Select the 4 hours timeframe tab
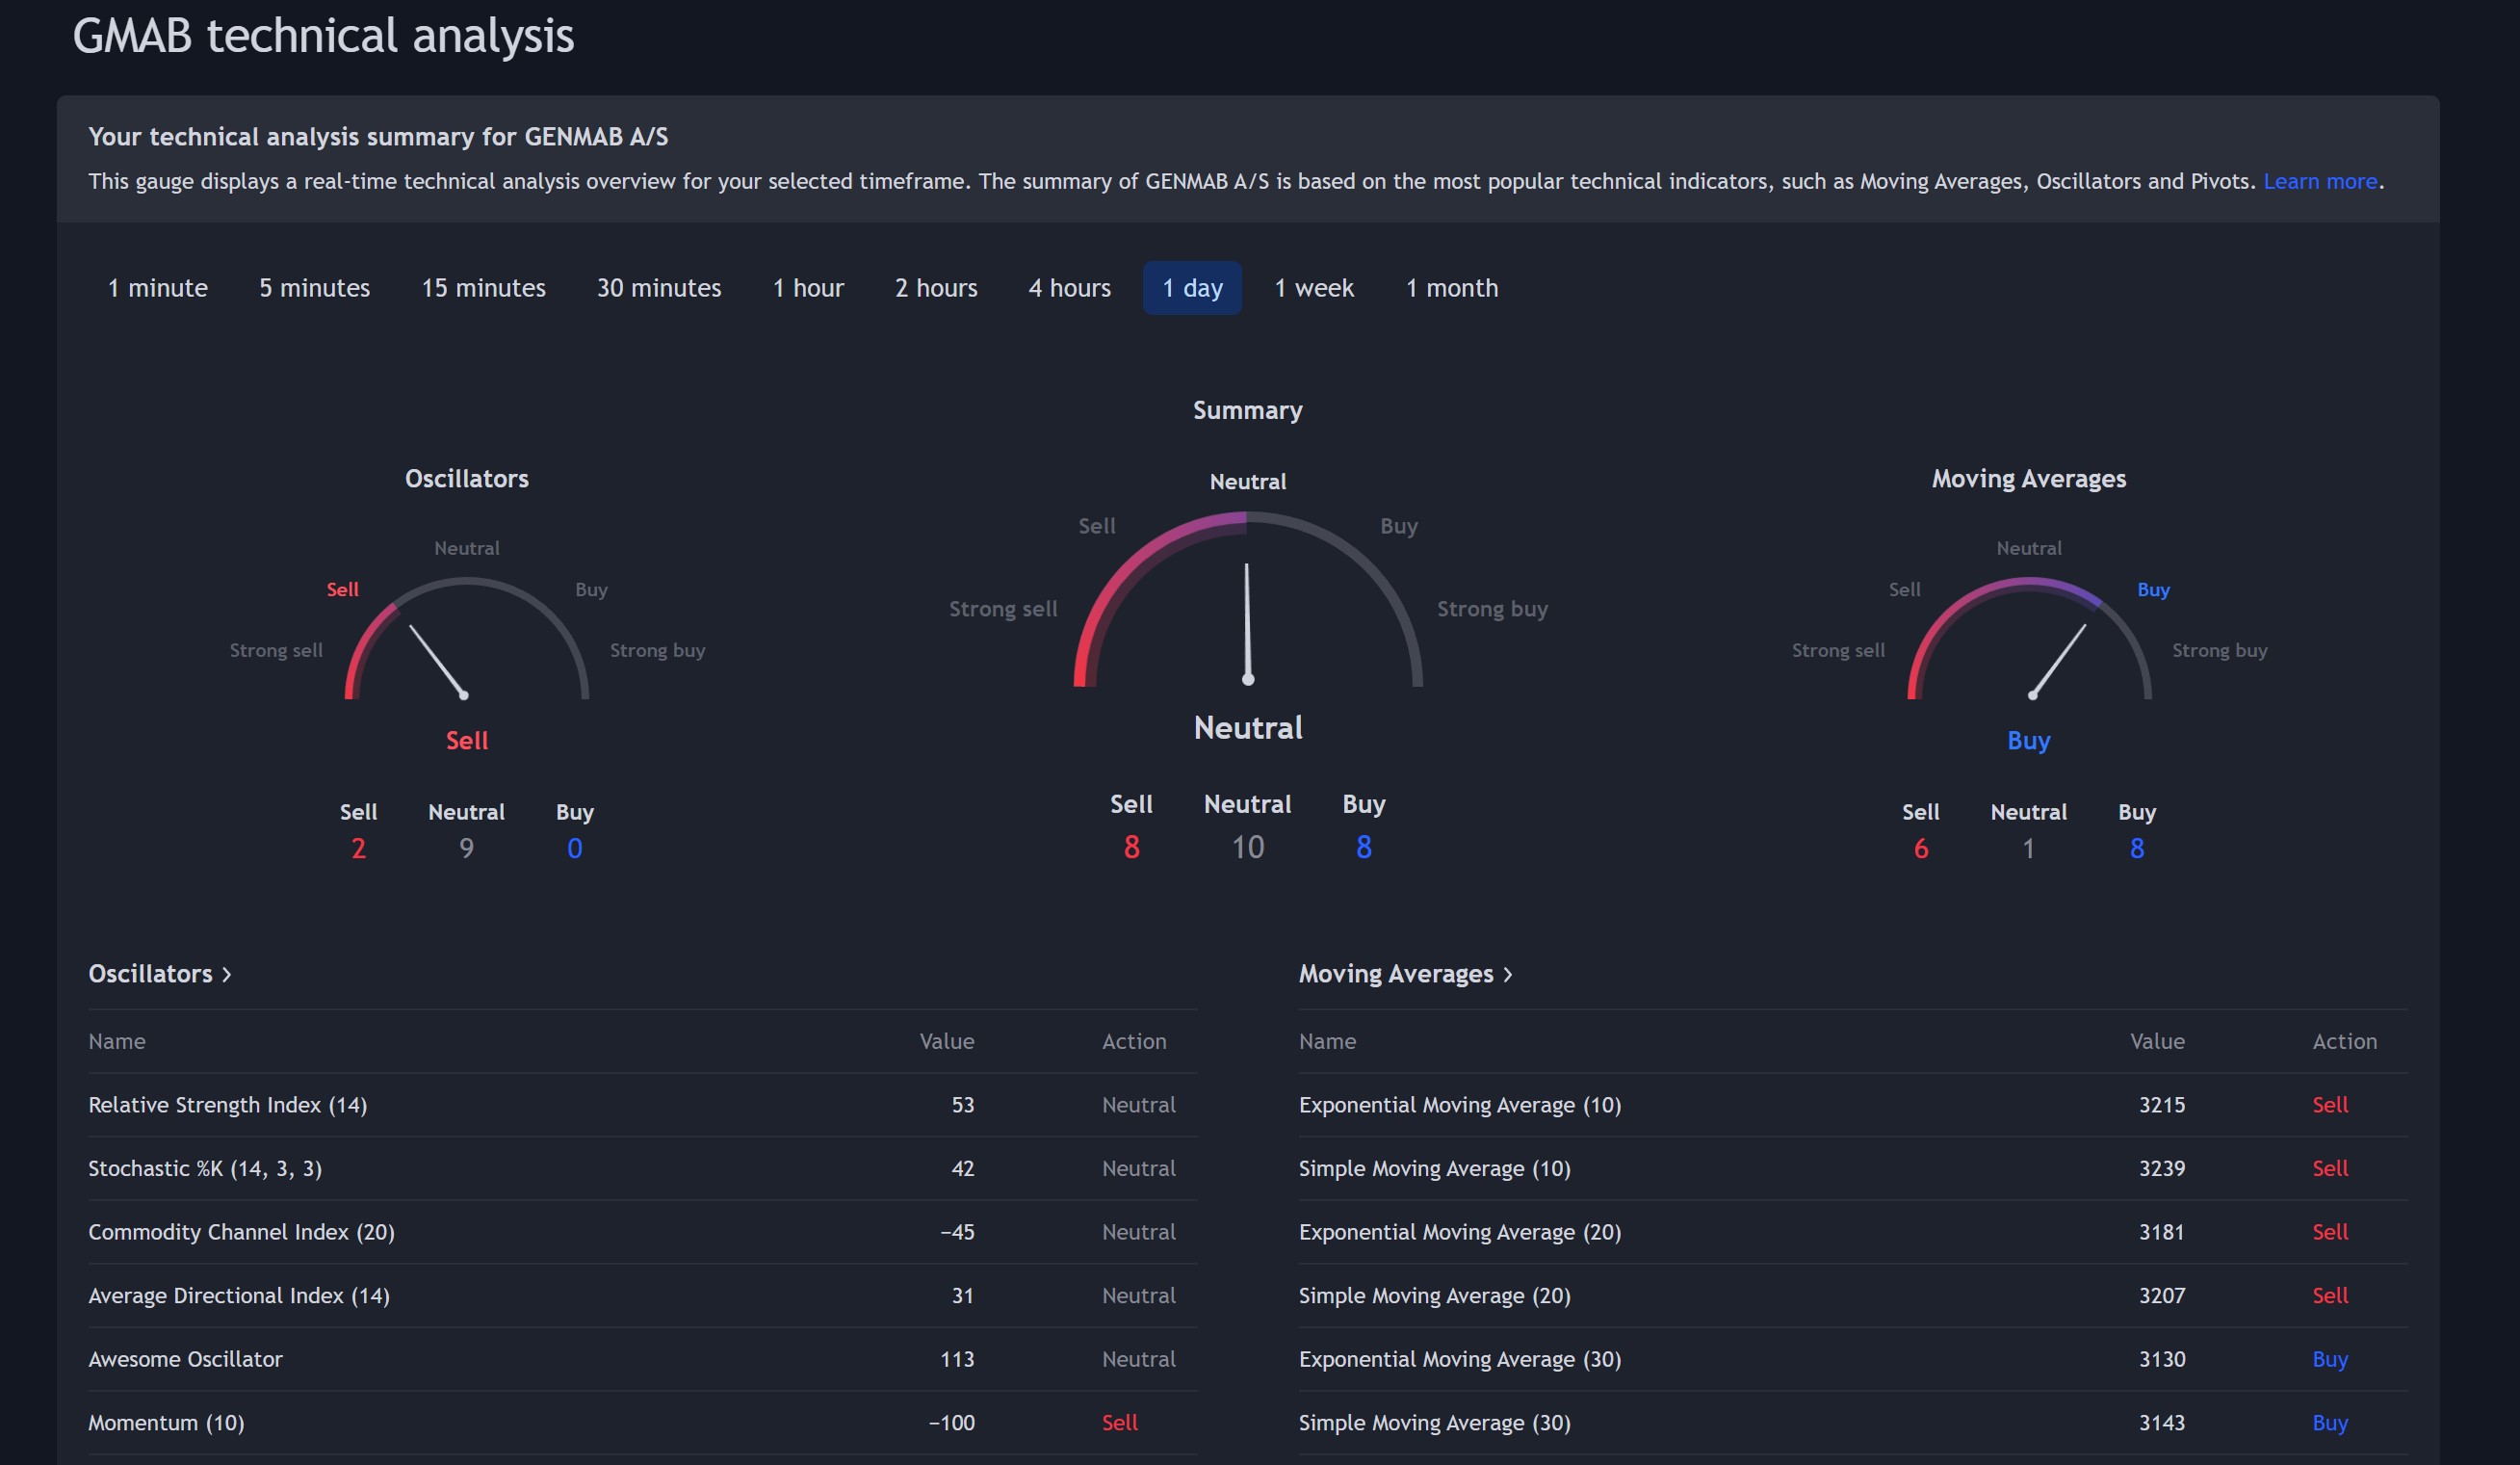This screenshot has width=2520, height=1465. 1069,288
